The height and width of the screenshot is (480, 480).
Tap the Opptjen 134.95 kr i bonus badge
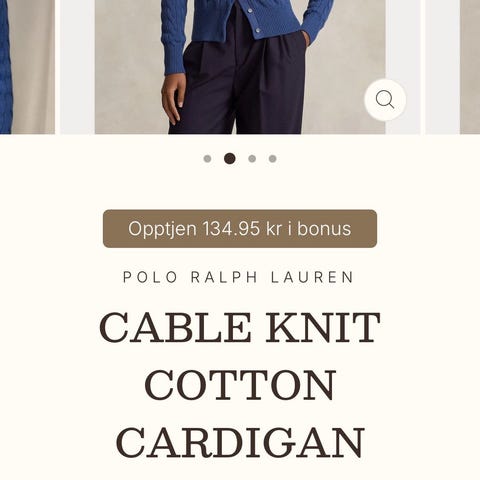point(240,229)
